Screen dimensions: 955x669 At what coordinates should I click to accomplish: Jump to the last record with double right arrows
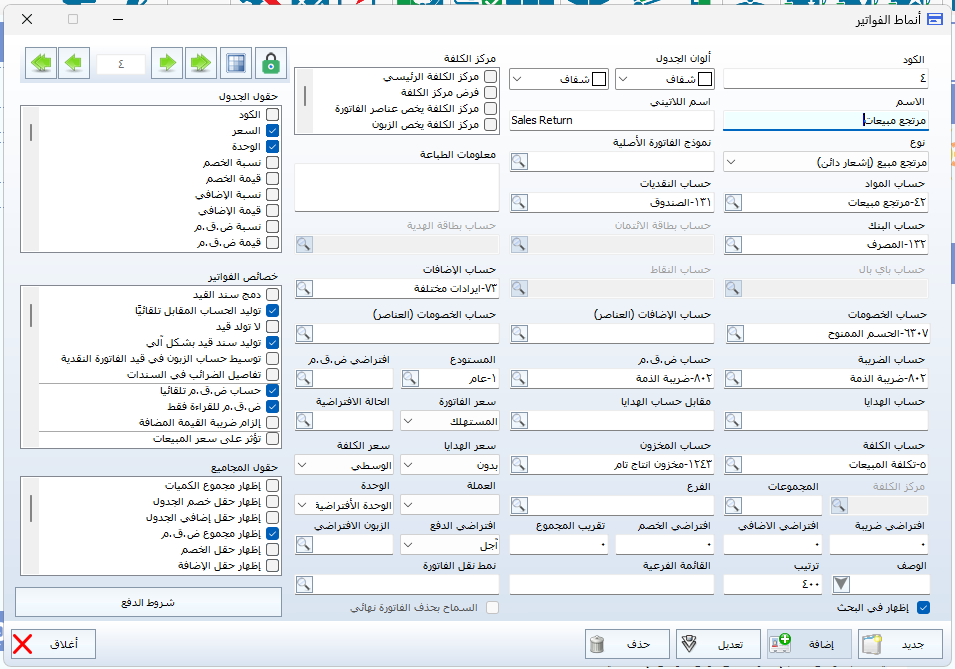[x=201, y=63]
